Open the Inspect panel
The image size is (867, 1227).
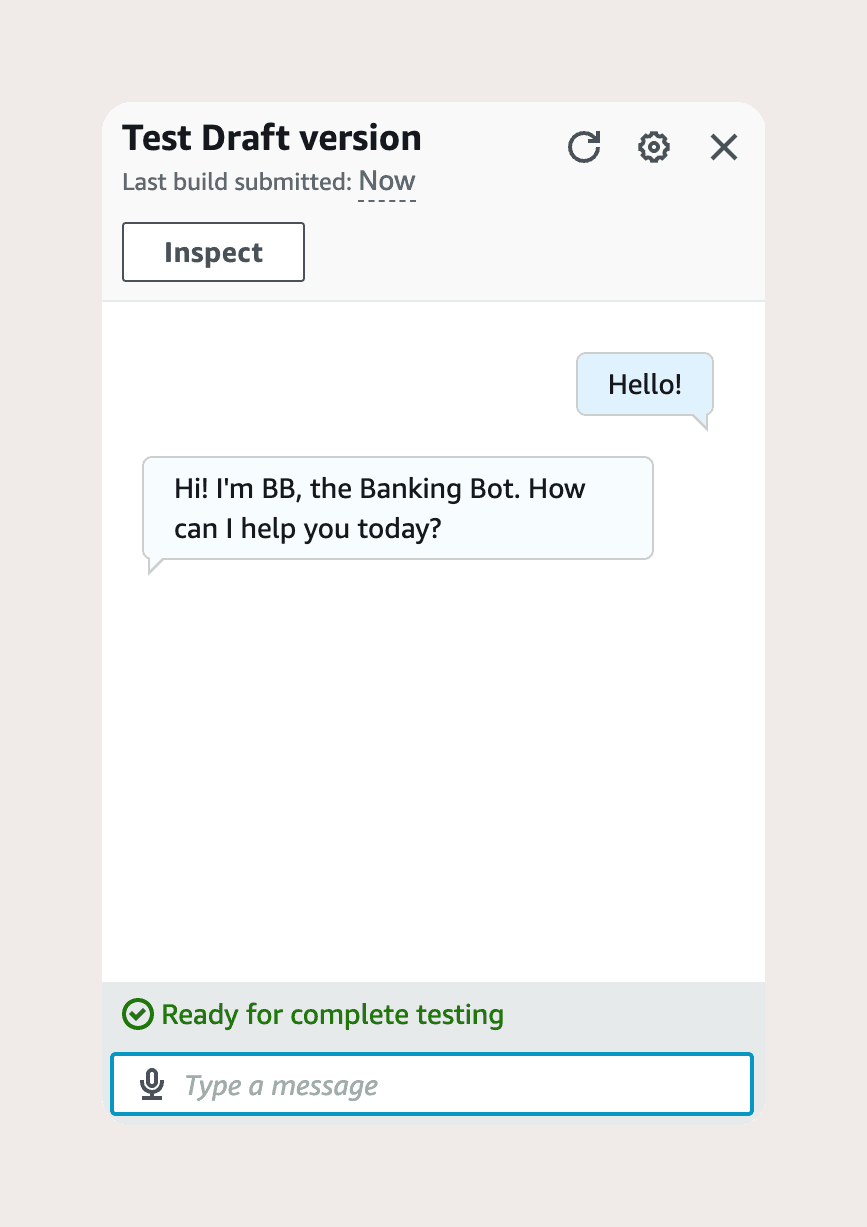coord(212,252)
